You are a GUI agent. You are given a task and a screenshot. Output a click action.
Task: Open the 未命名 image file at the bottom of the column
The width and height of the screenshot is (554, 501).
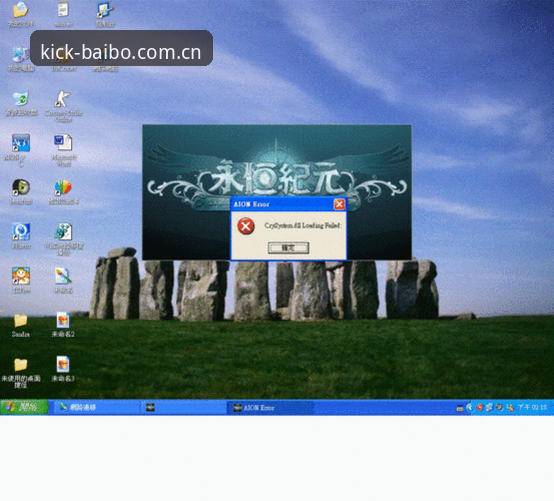point(63,369)
